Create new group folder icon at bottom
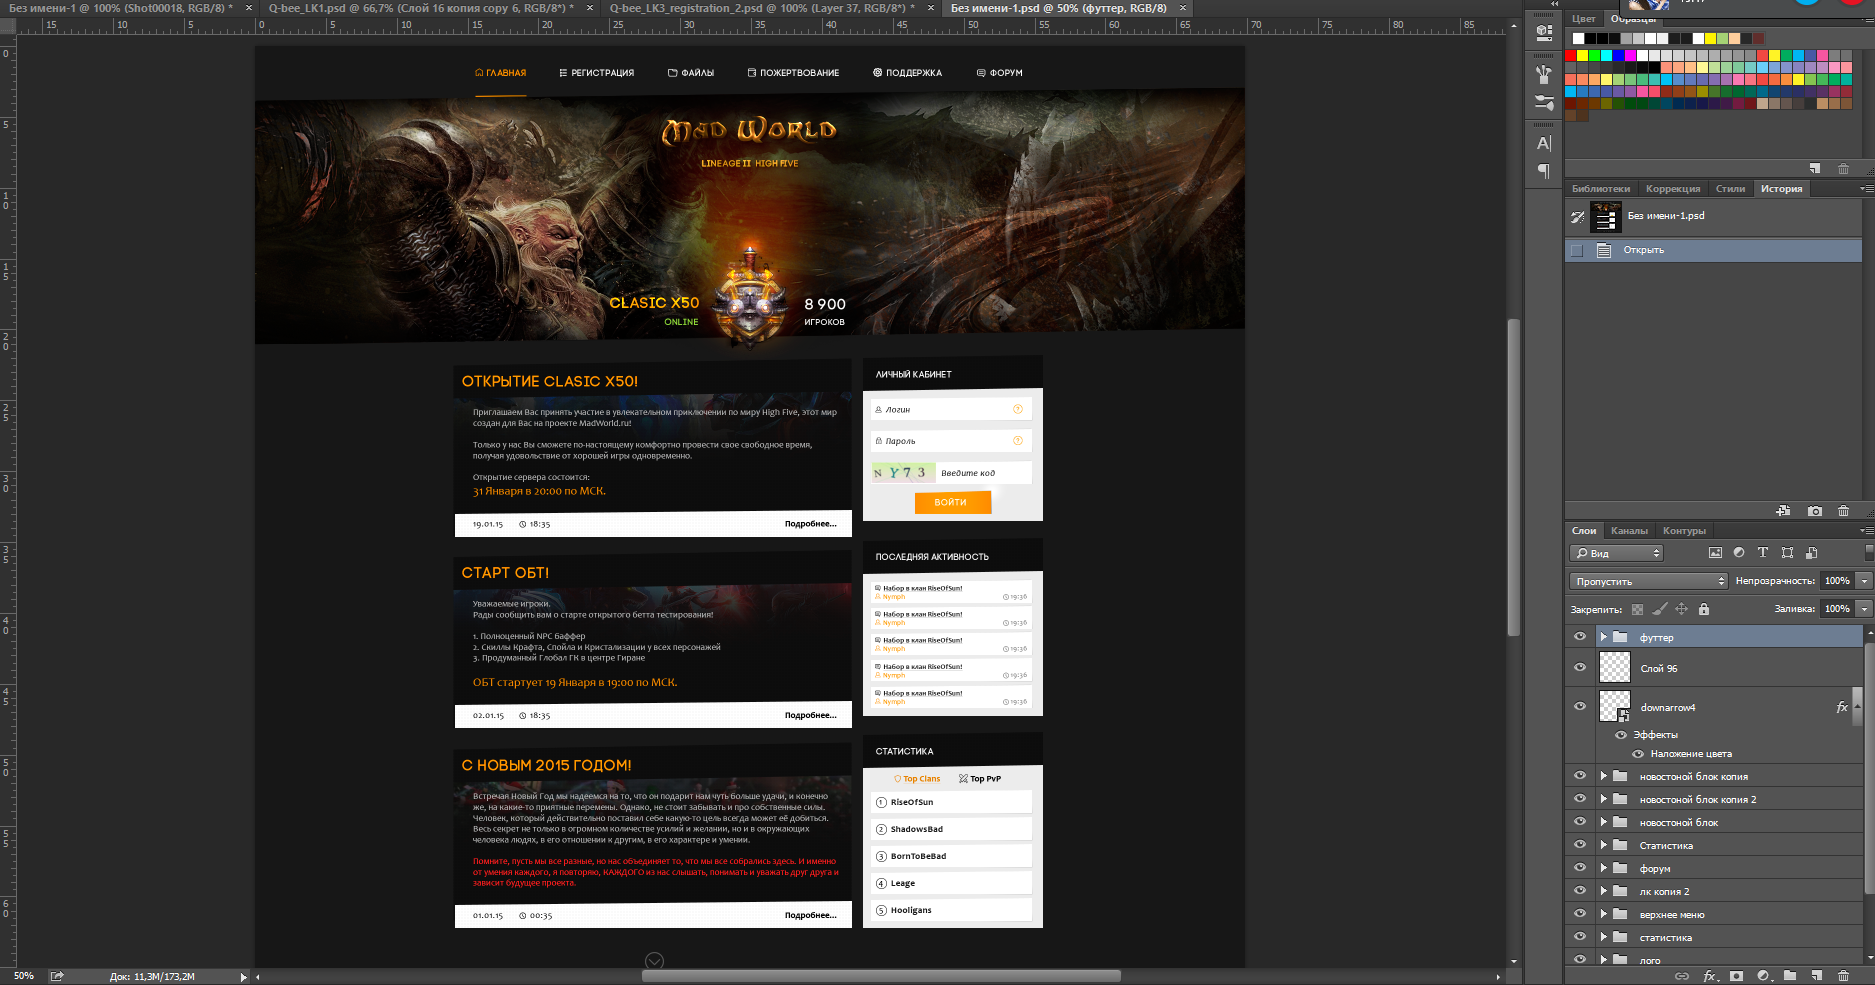The width and height of the screenshot is (1875, 985). click(x=1790, y=976)
